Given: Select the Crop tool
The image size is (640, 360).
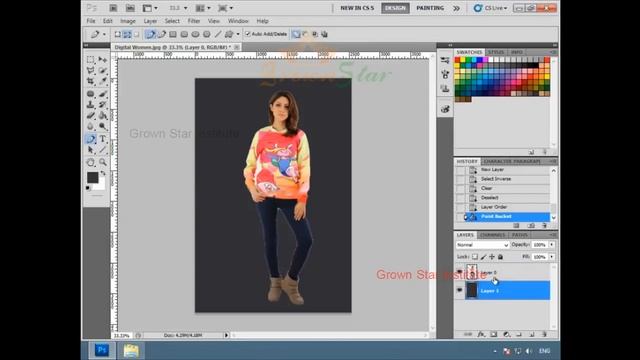Looking at the screenshot, I should (91, 81).
